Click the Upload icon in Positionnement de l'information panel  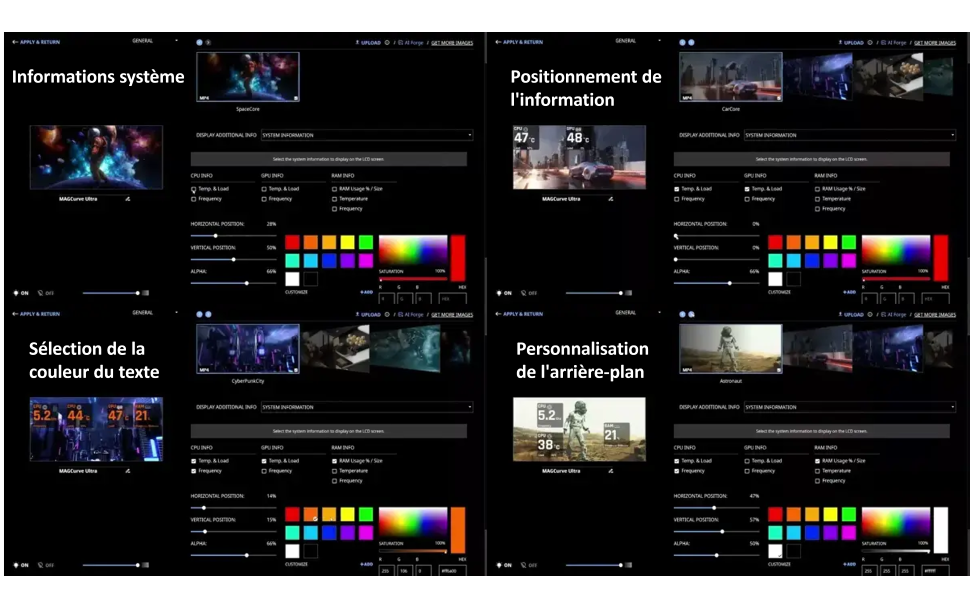coord(840,43)
